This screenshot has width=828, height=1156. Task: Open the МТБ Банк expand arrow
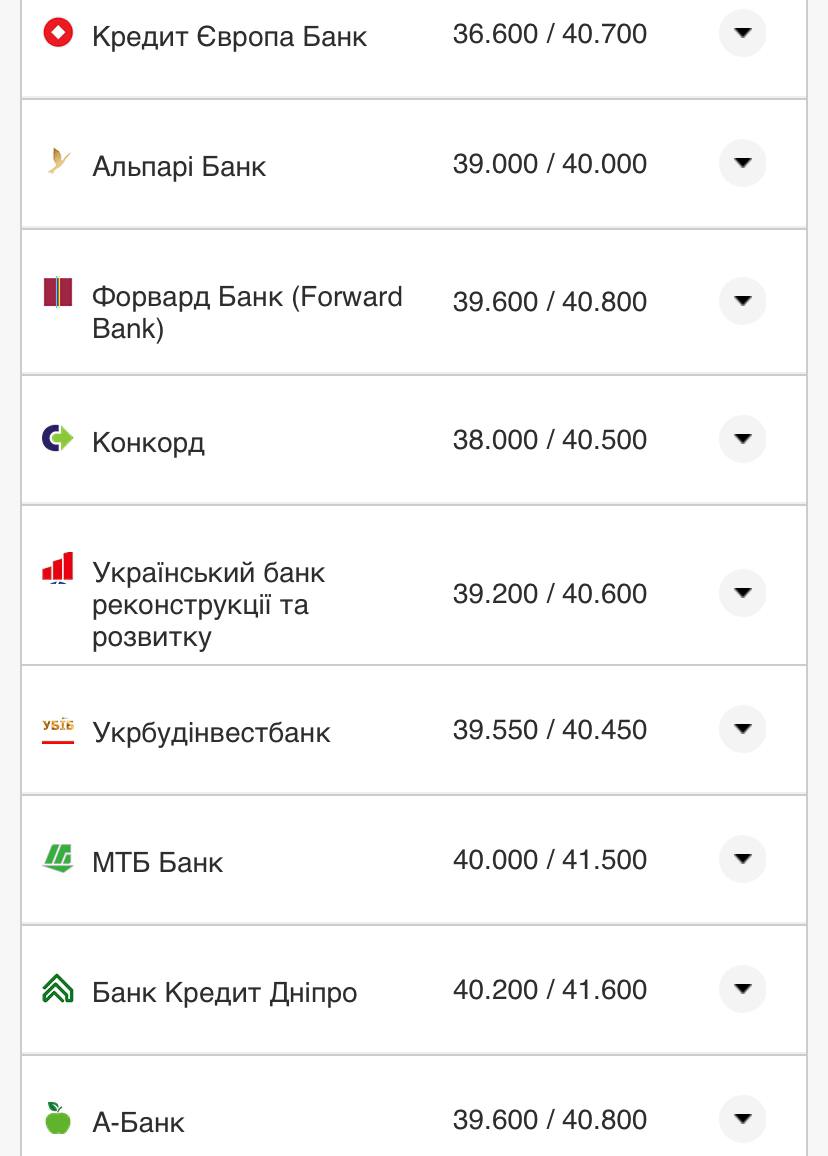coord(742,859)
